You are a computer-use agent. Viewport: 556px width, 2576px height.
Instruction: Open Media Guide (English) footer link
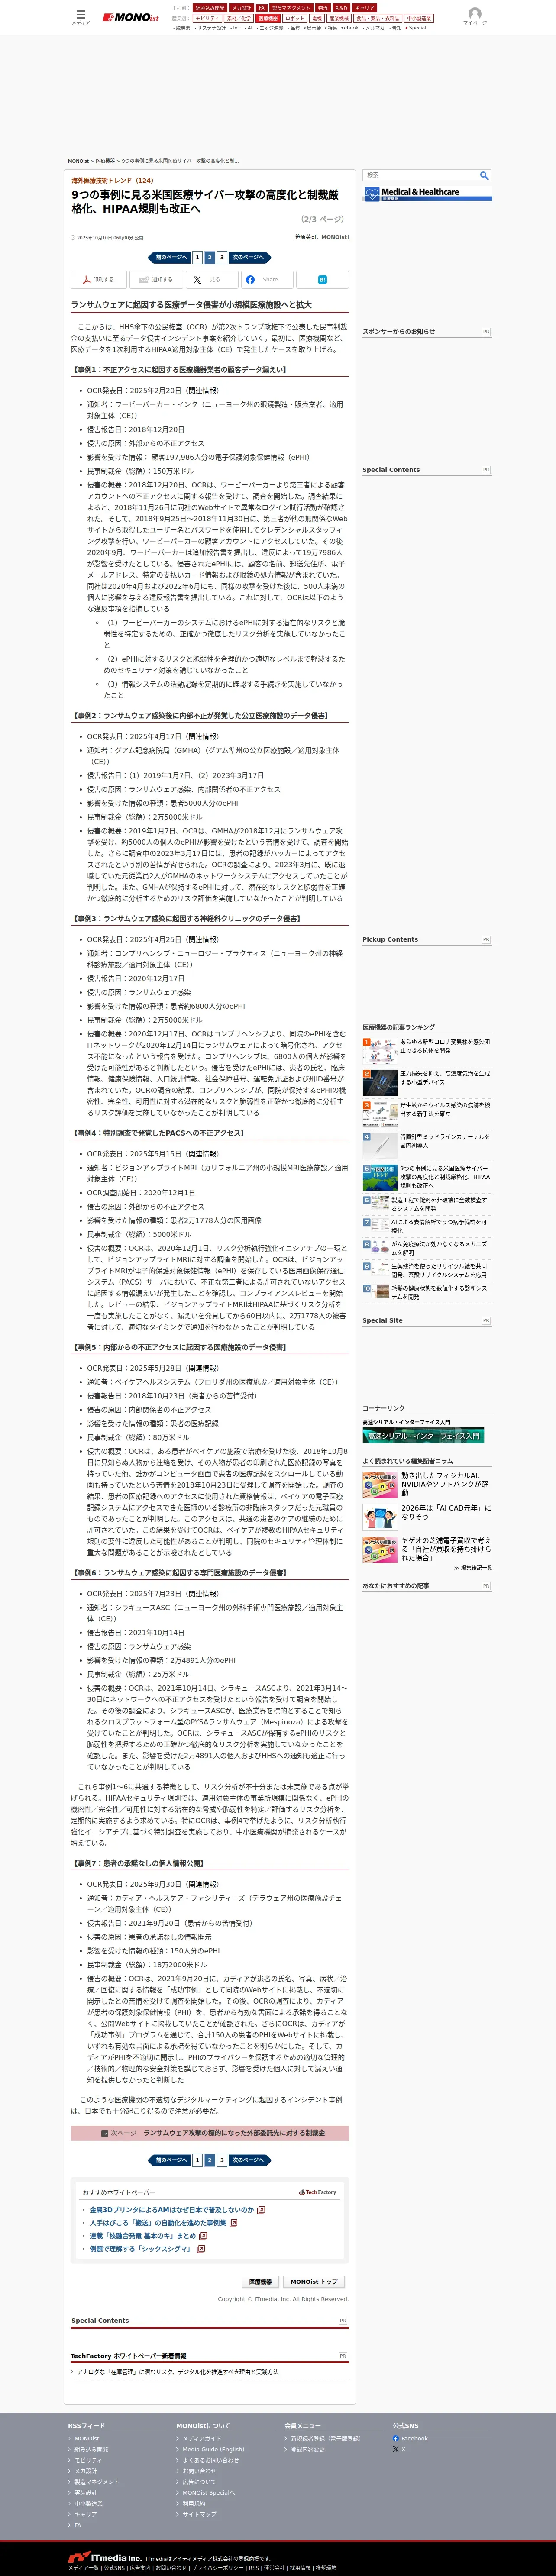pyautogui.click(x=213, y=2449)
